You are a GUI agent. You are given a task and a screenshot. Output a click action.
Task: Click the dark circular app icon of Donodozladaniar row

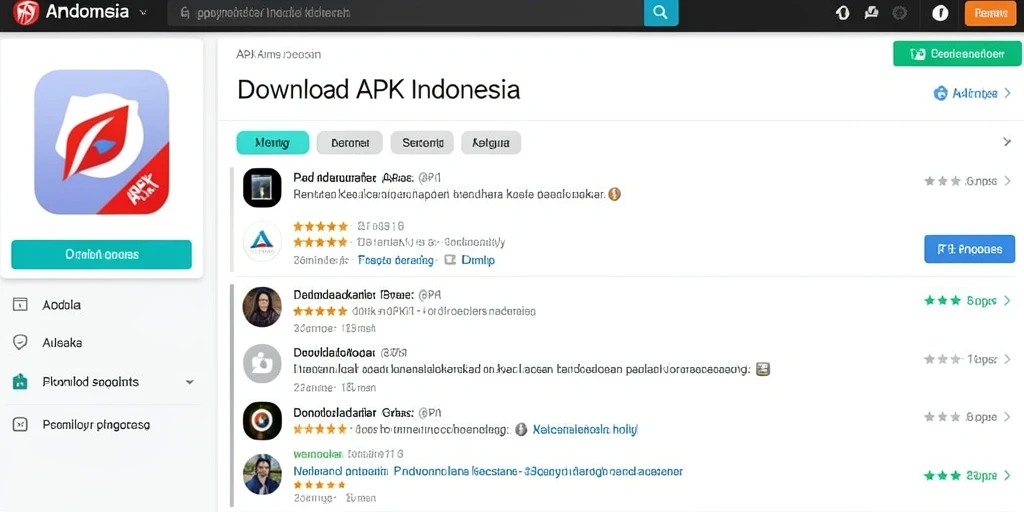(262, 421)
